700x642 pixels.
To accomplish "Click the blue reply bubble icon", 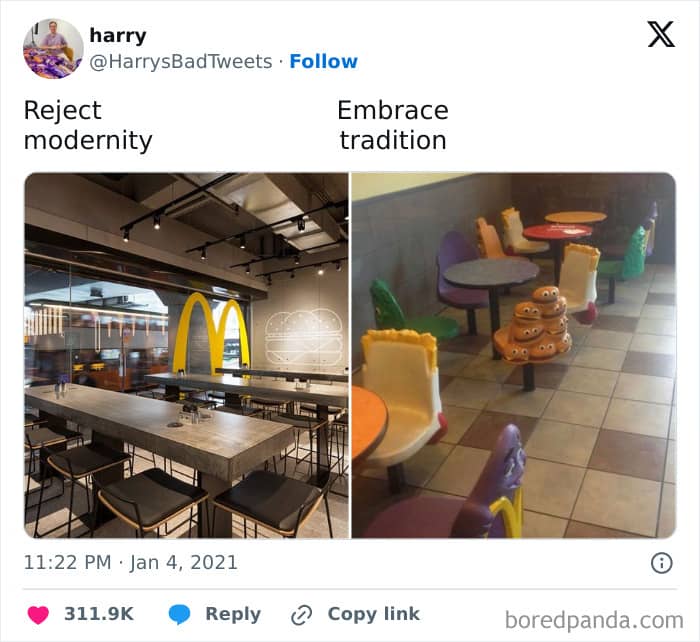I will [179, 615].
